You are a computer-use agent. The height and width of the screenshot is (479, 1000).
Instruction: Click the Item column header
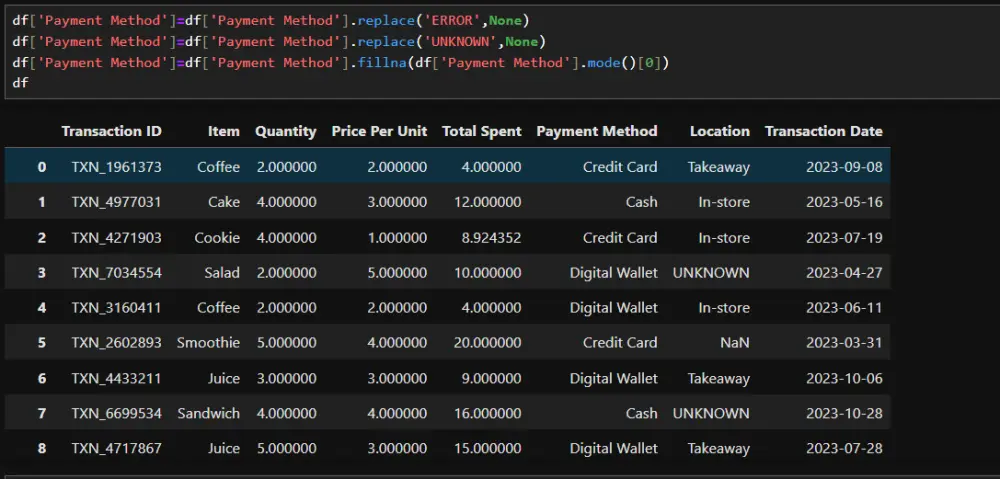224,131
